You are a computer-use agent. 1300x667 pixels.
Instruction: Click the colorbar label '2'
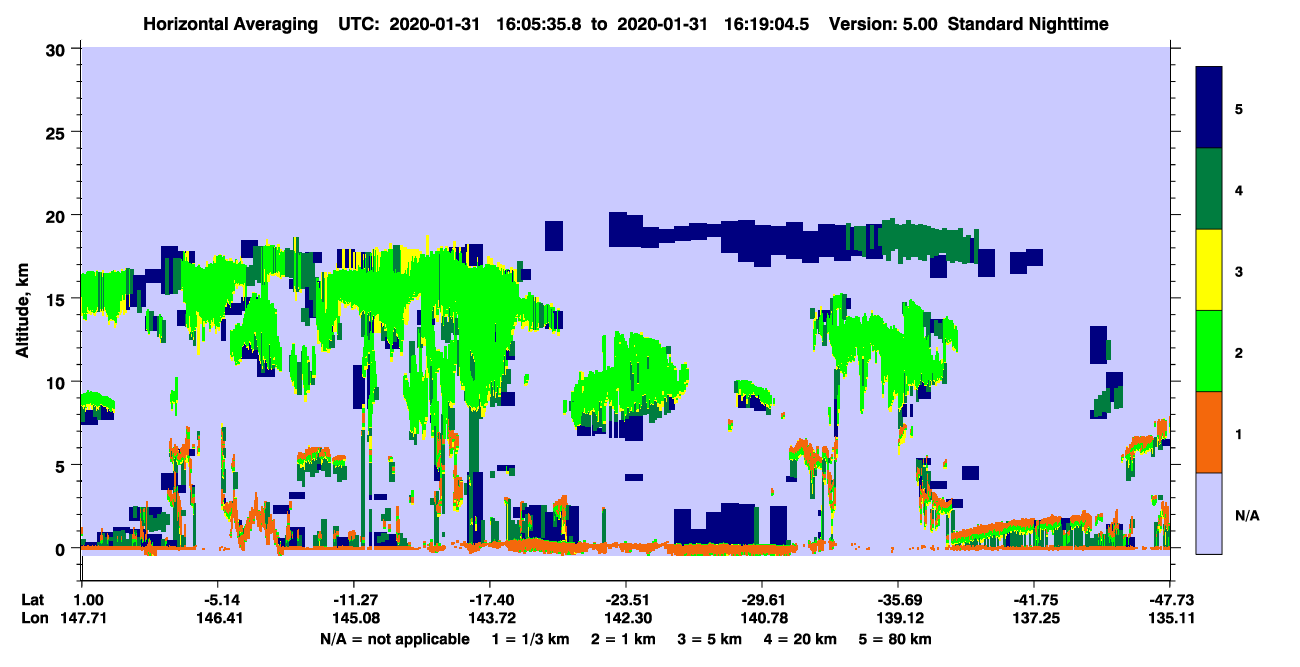1239,352
